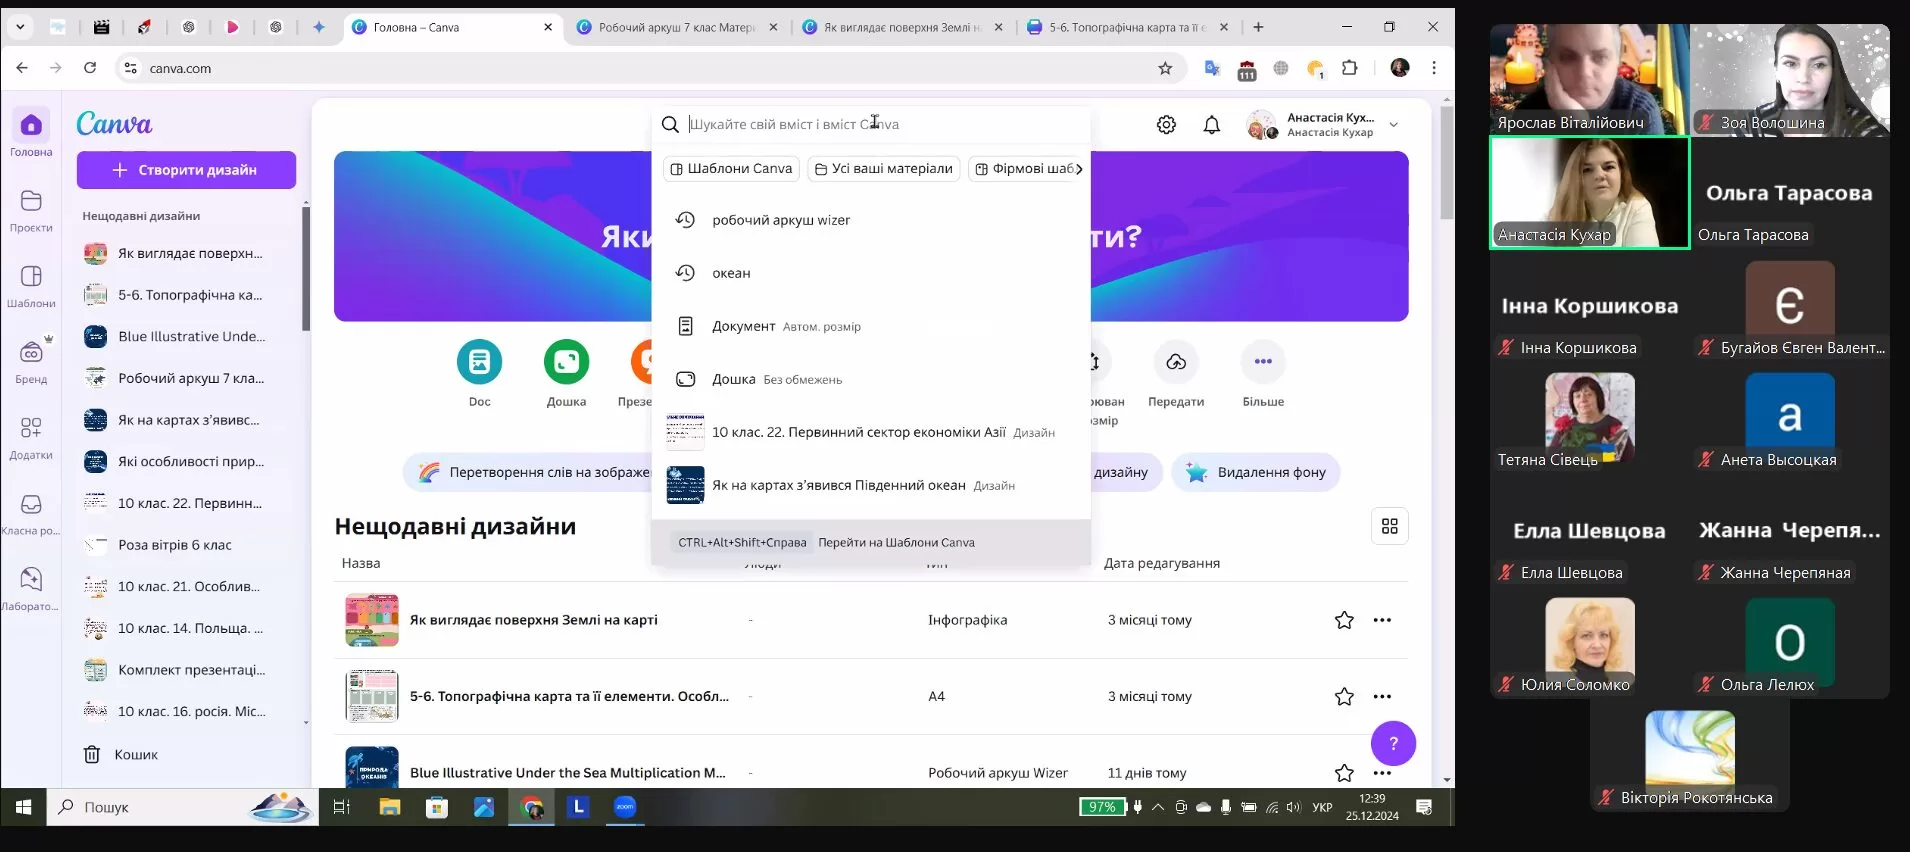Open the taskbar clock showing 12:39

(x=1372, y=807)
